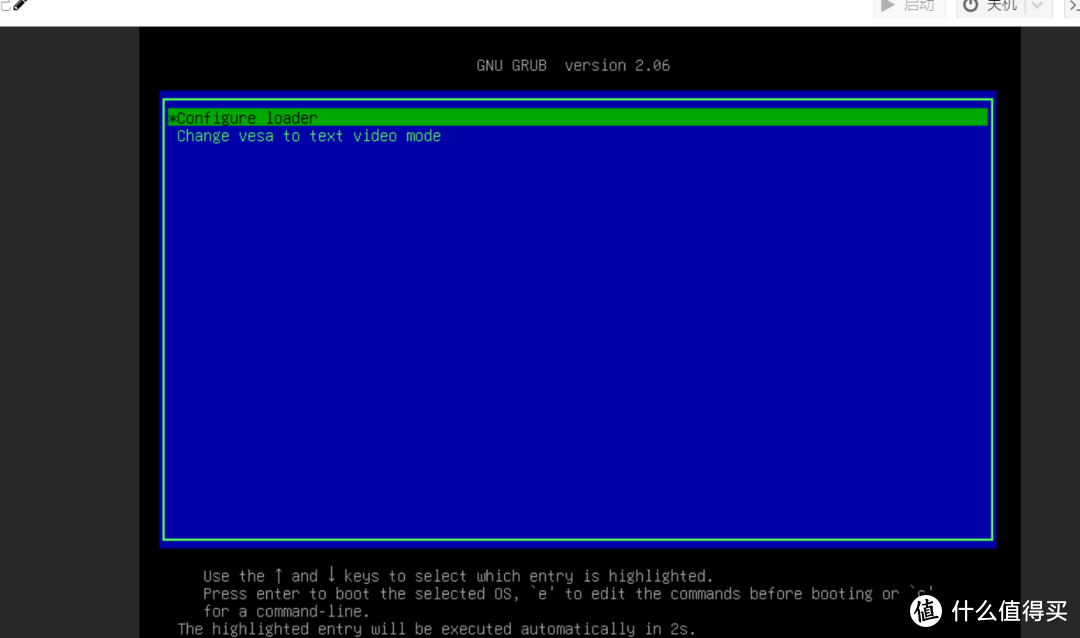The image size is (1080, 638).
Task: Click the 关机 shutdown button
Action: pos(990,6)
